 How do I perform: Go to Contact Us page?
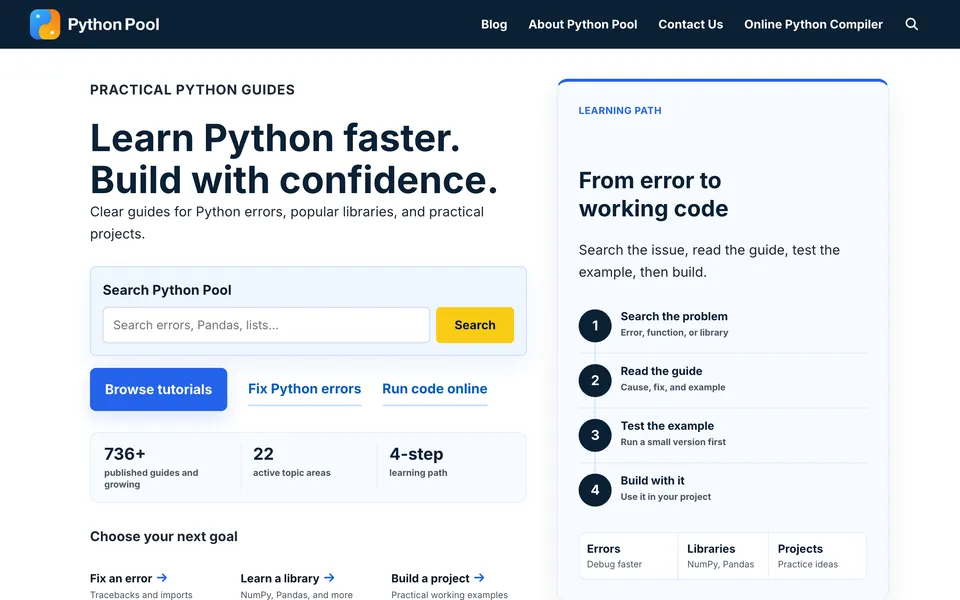pyautogui.click(x=691, y=24)
